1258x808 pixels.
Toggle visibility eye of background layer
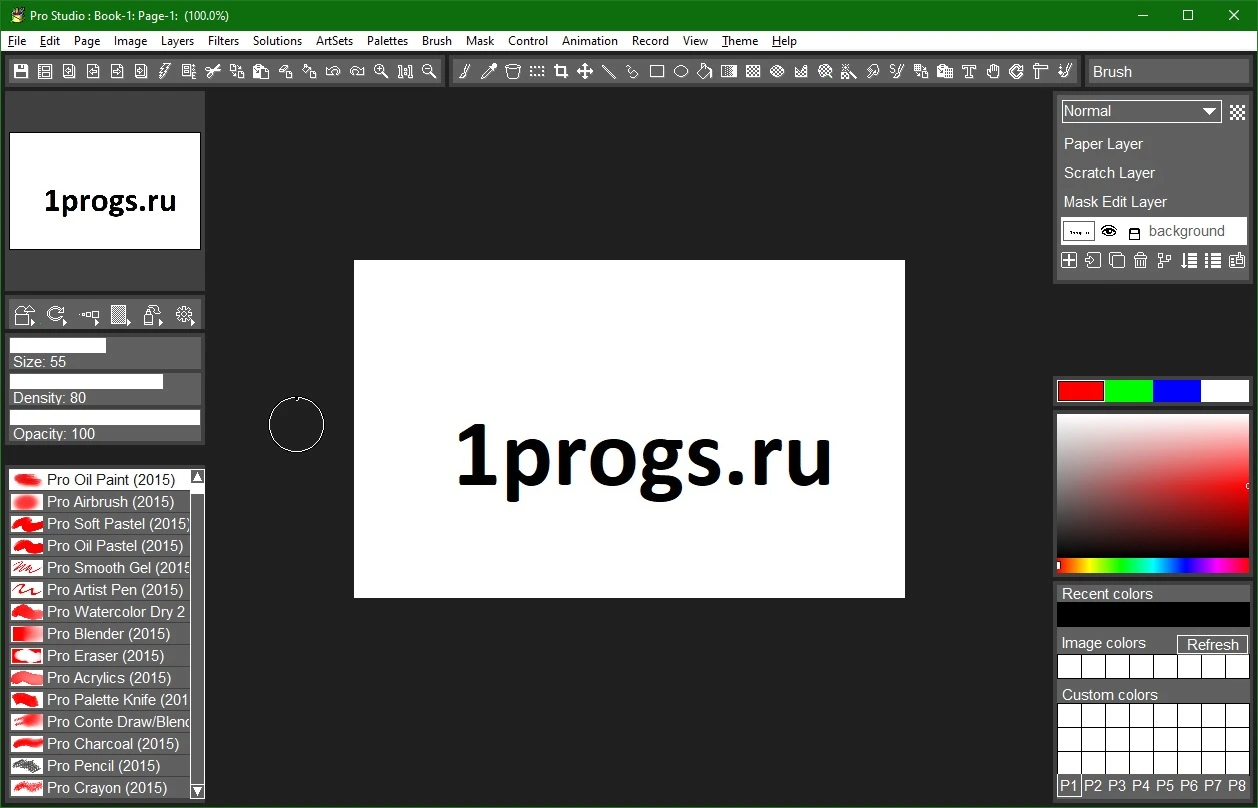pos(1109,231)
